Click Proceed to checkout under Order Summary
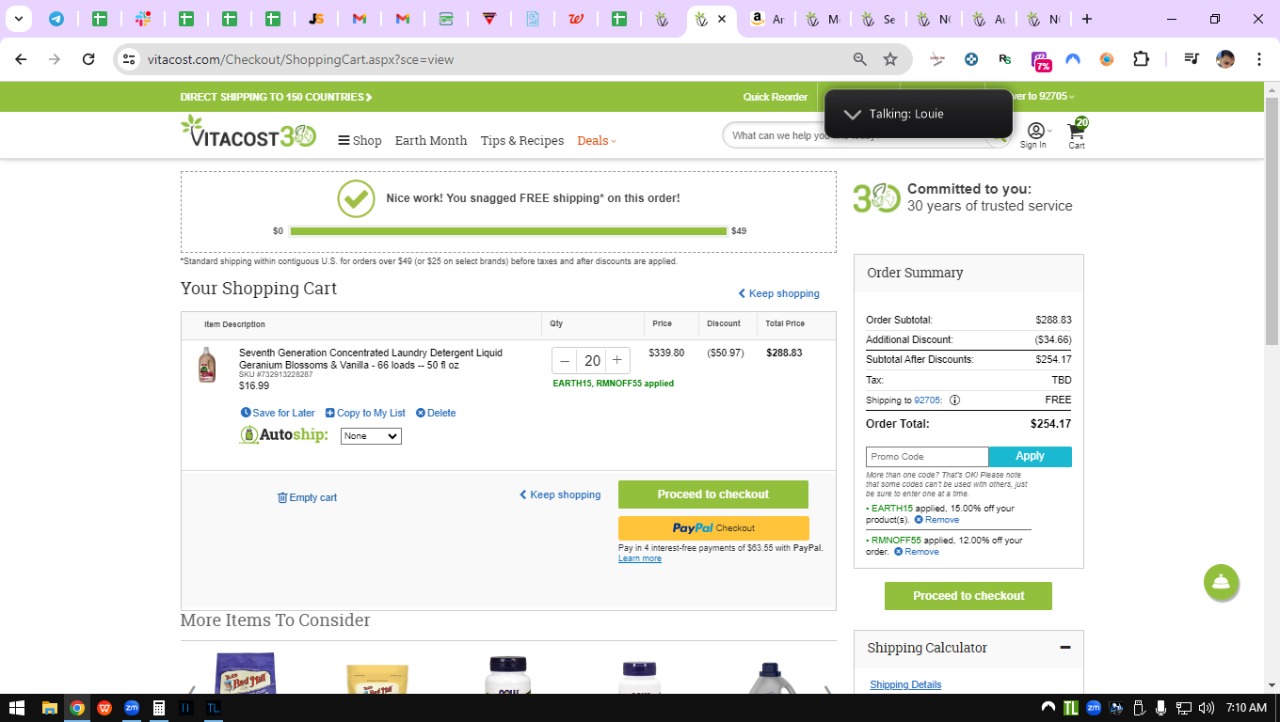The image size is (1280, 722). point(968,596)
